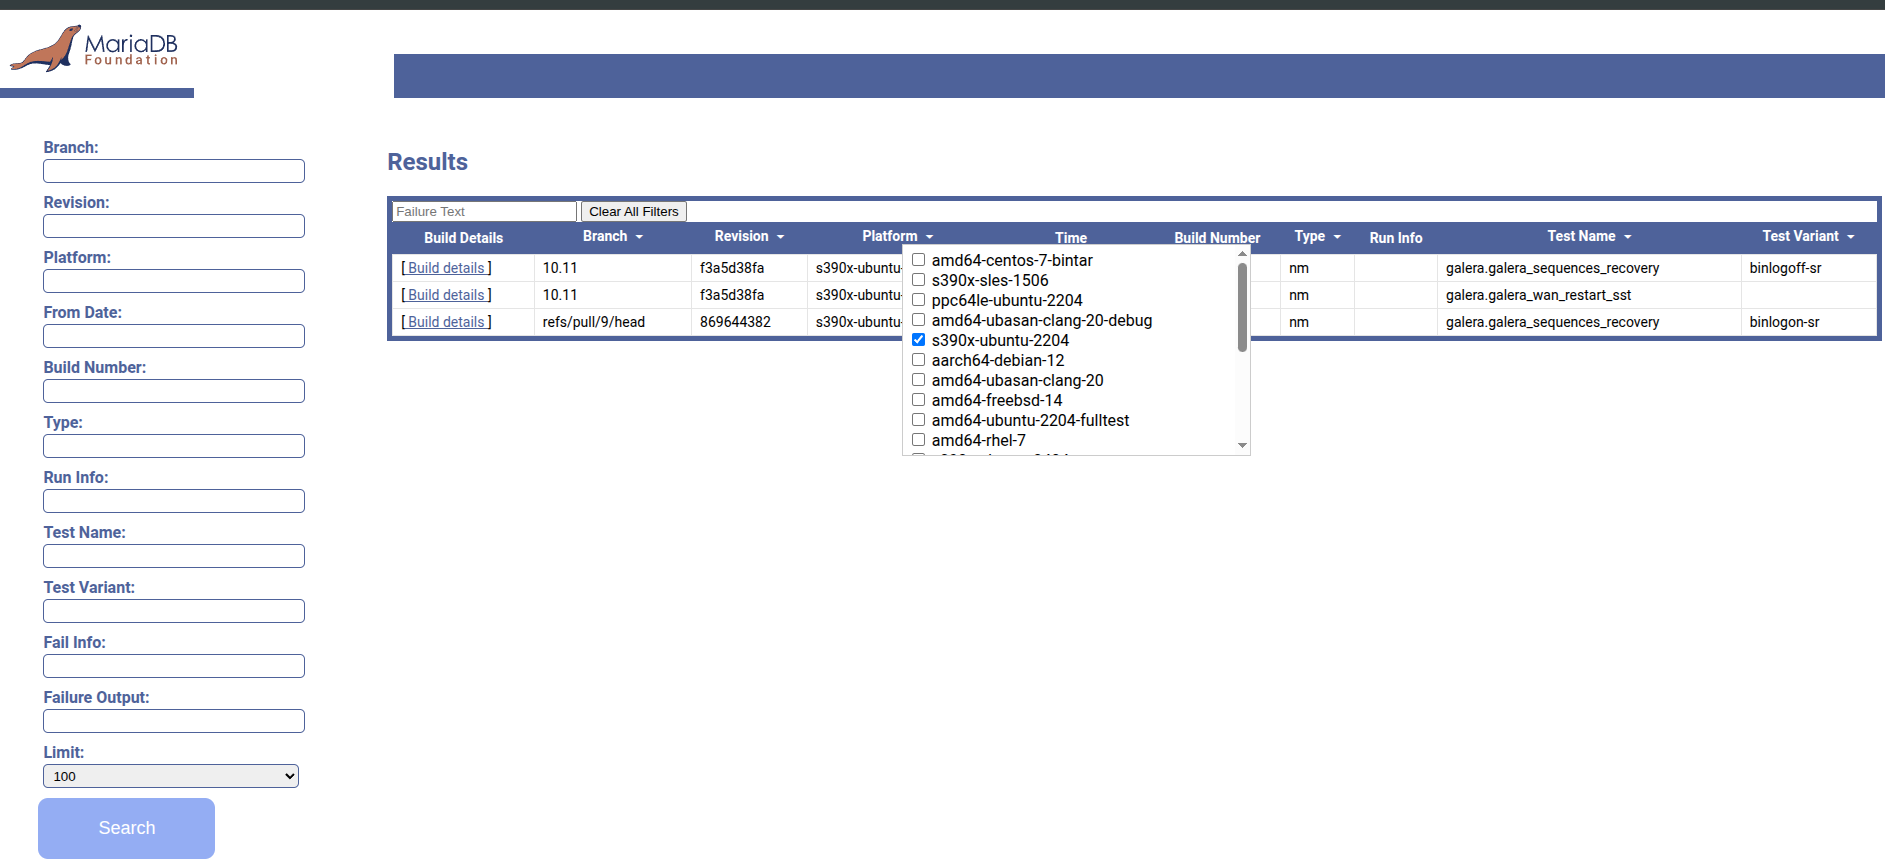Tick the amd64-freebsd-14 checkbox

point(918,400)
